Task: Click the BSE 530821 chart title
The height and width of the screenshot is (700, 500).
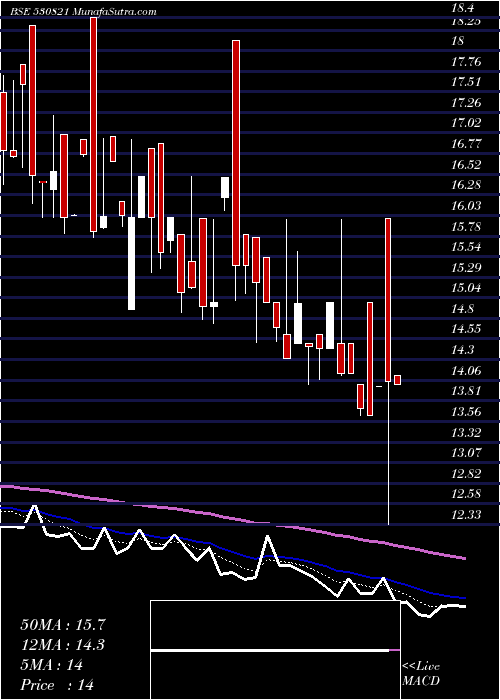Action: coord(83,11)
